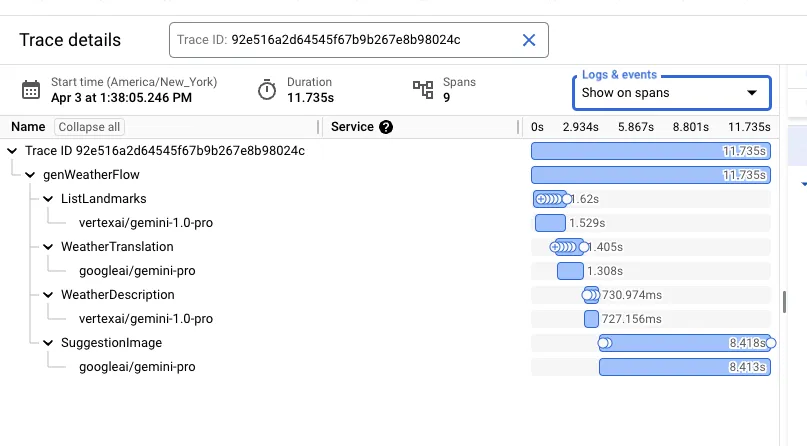Click the plus event marker on ListLandmarks span
807x446 pixels.
tap(541, 199)
